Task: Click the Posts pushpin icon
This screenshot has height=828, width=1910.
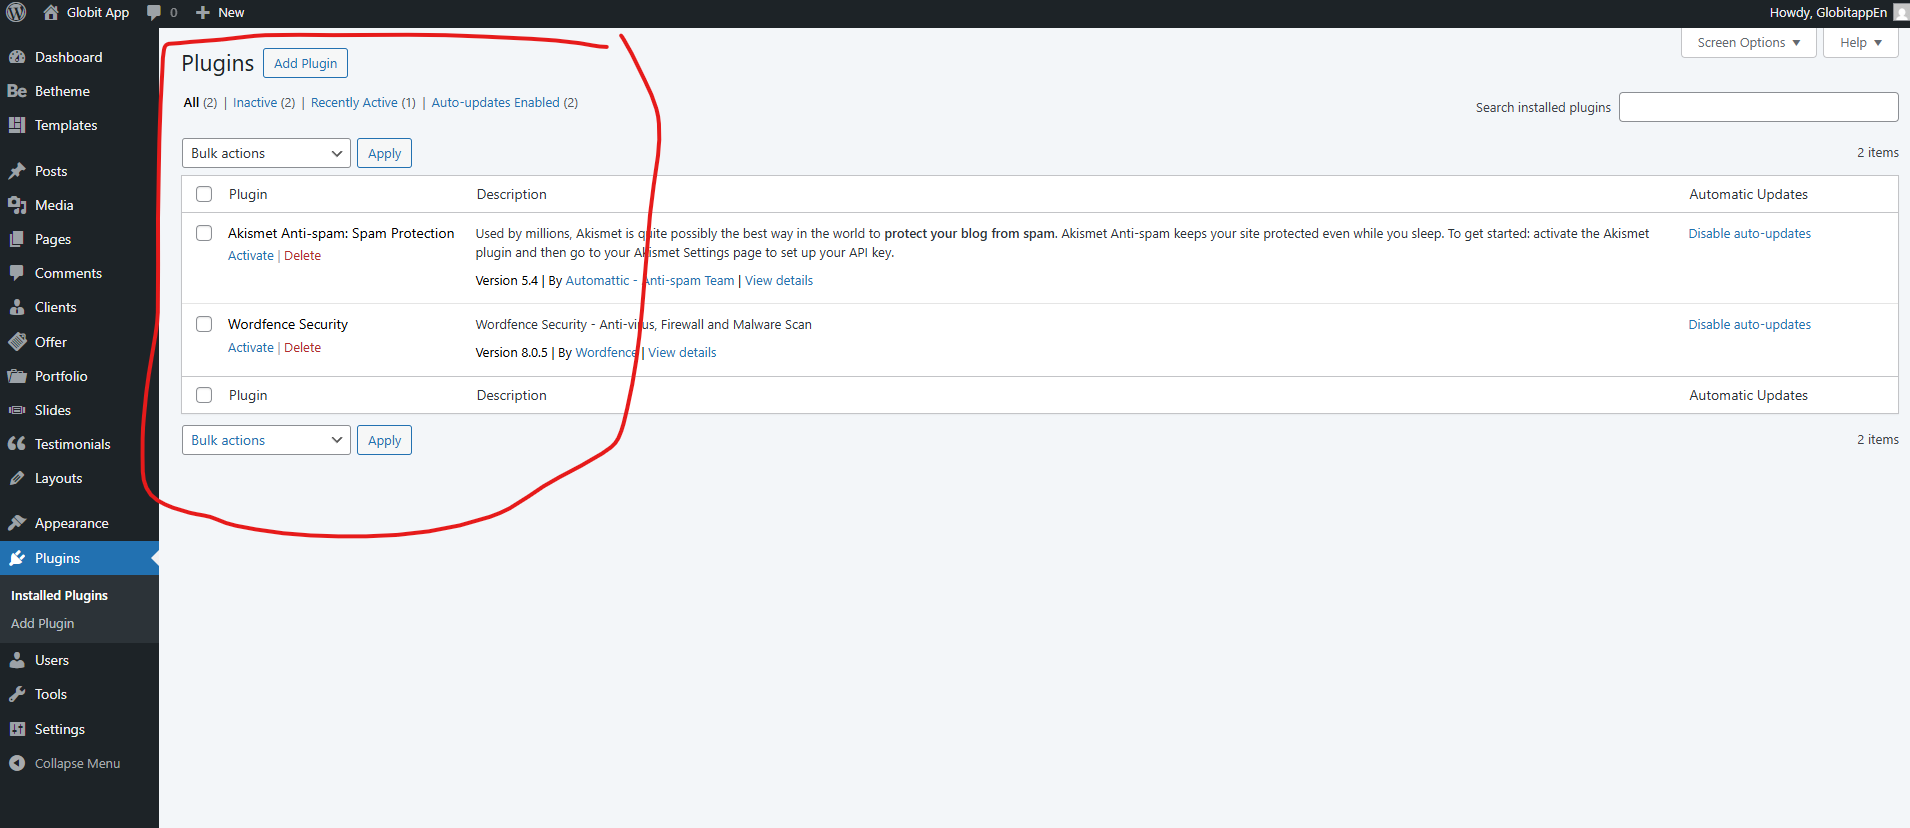Action: [x=17, y=171]
